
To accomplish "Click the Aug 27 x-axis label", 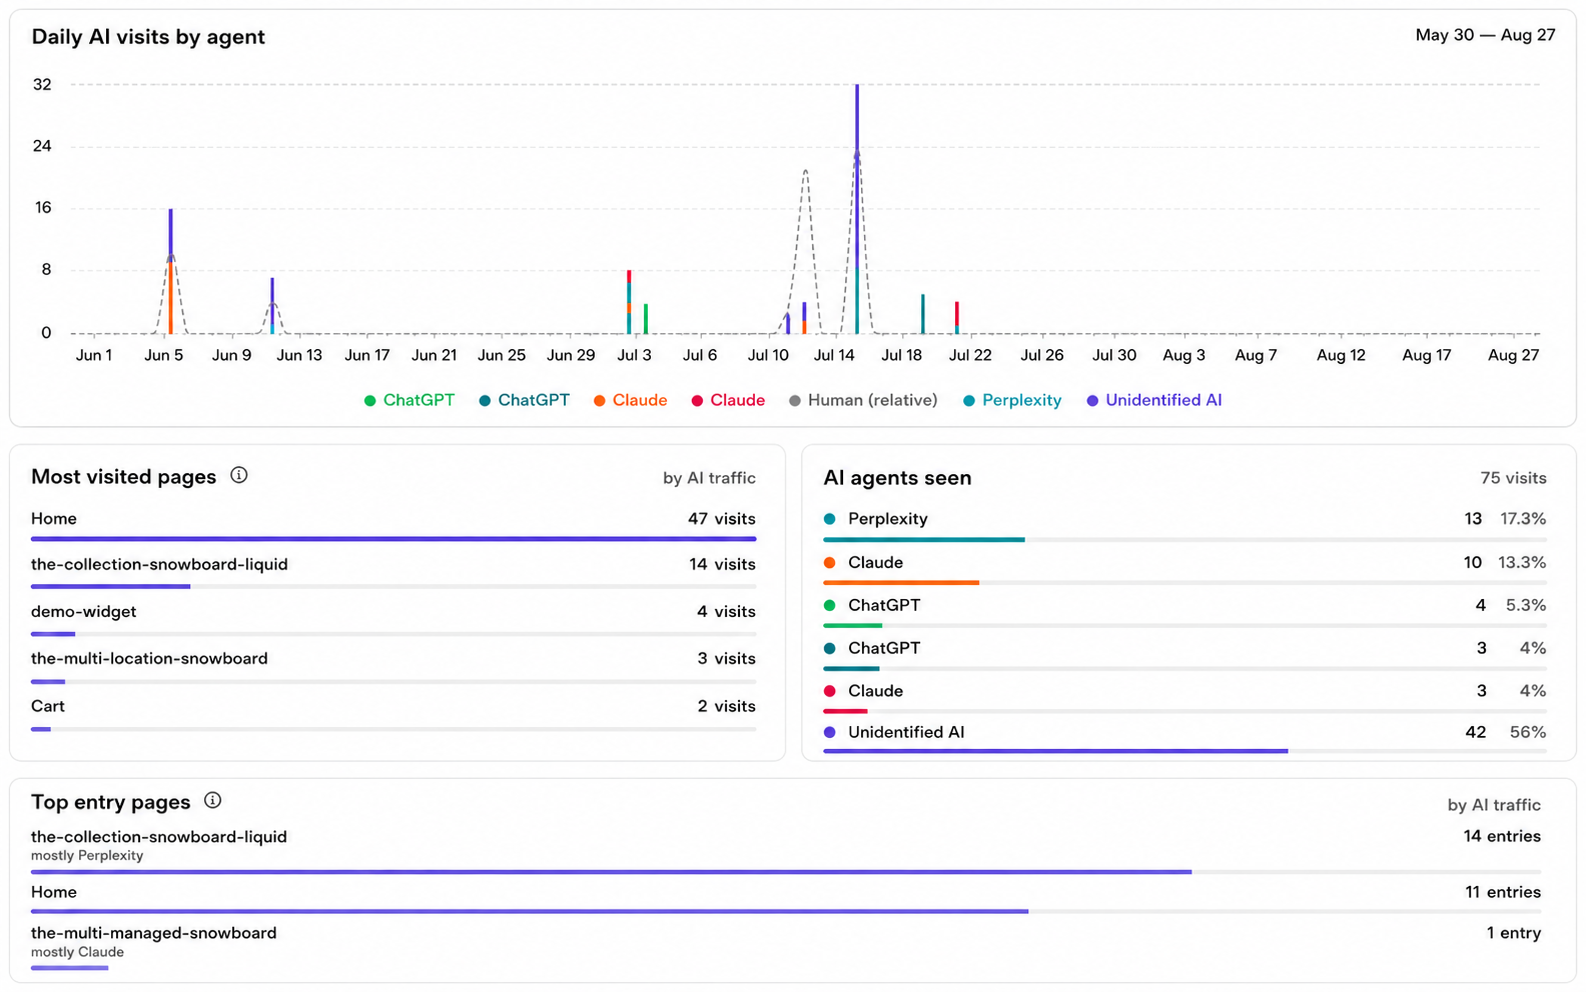I will (x=1513, y=355).
